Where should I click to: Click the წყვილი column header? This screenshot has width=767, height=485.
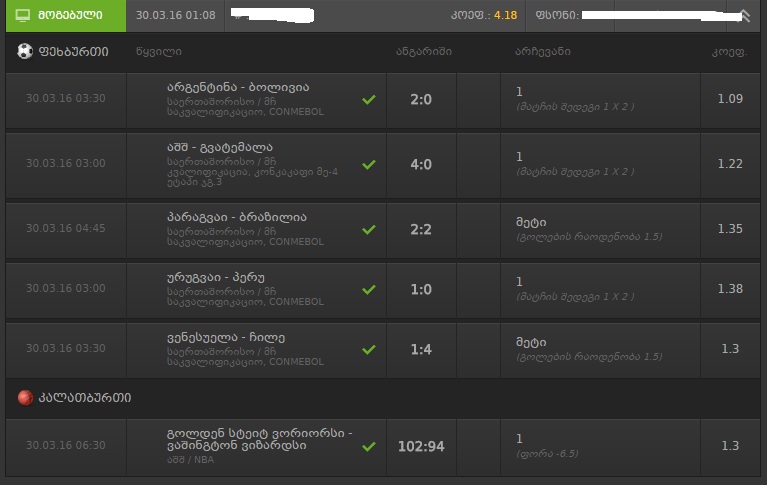pos(159,51)
